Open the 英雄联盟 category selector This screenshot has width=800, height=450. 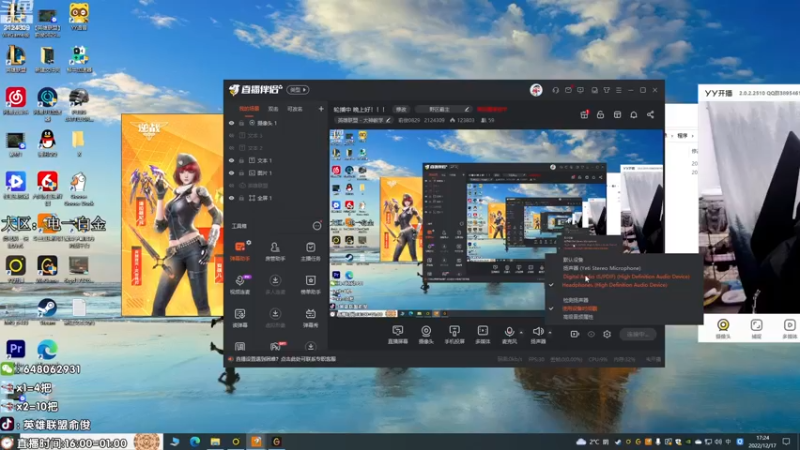[x=363, y=120]
